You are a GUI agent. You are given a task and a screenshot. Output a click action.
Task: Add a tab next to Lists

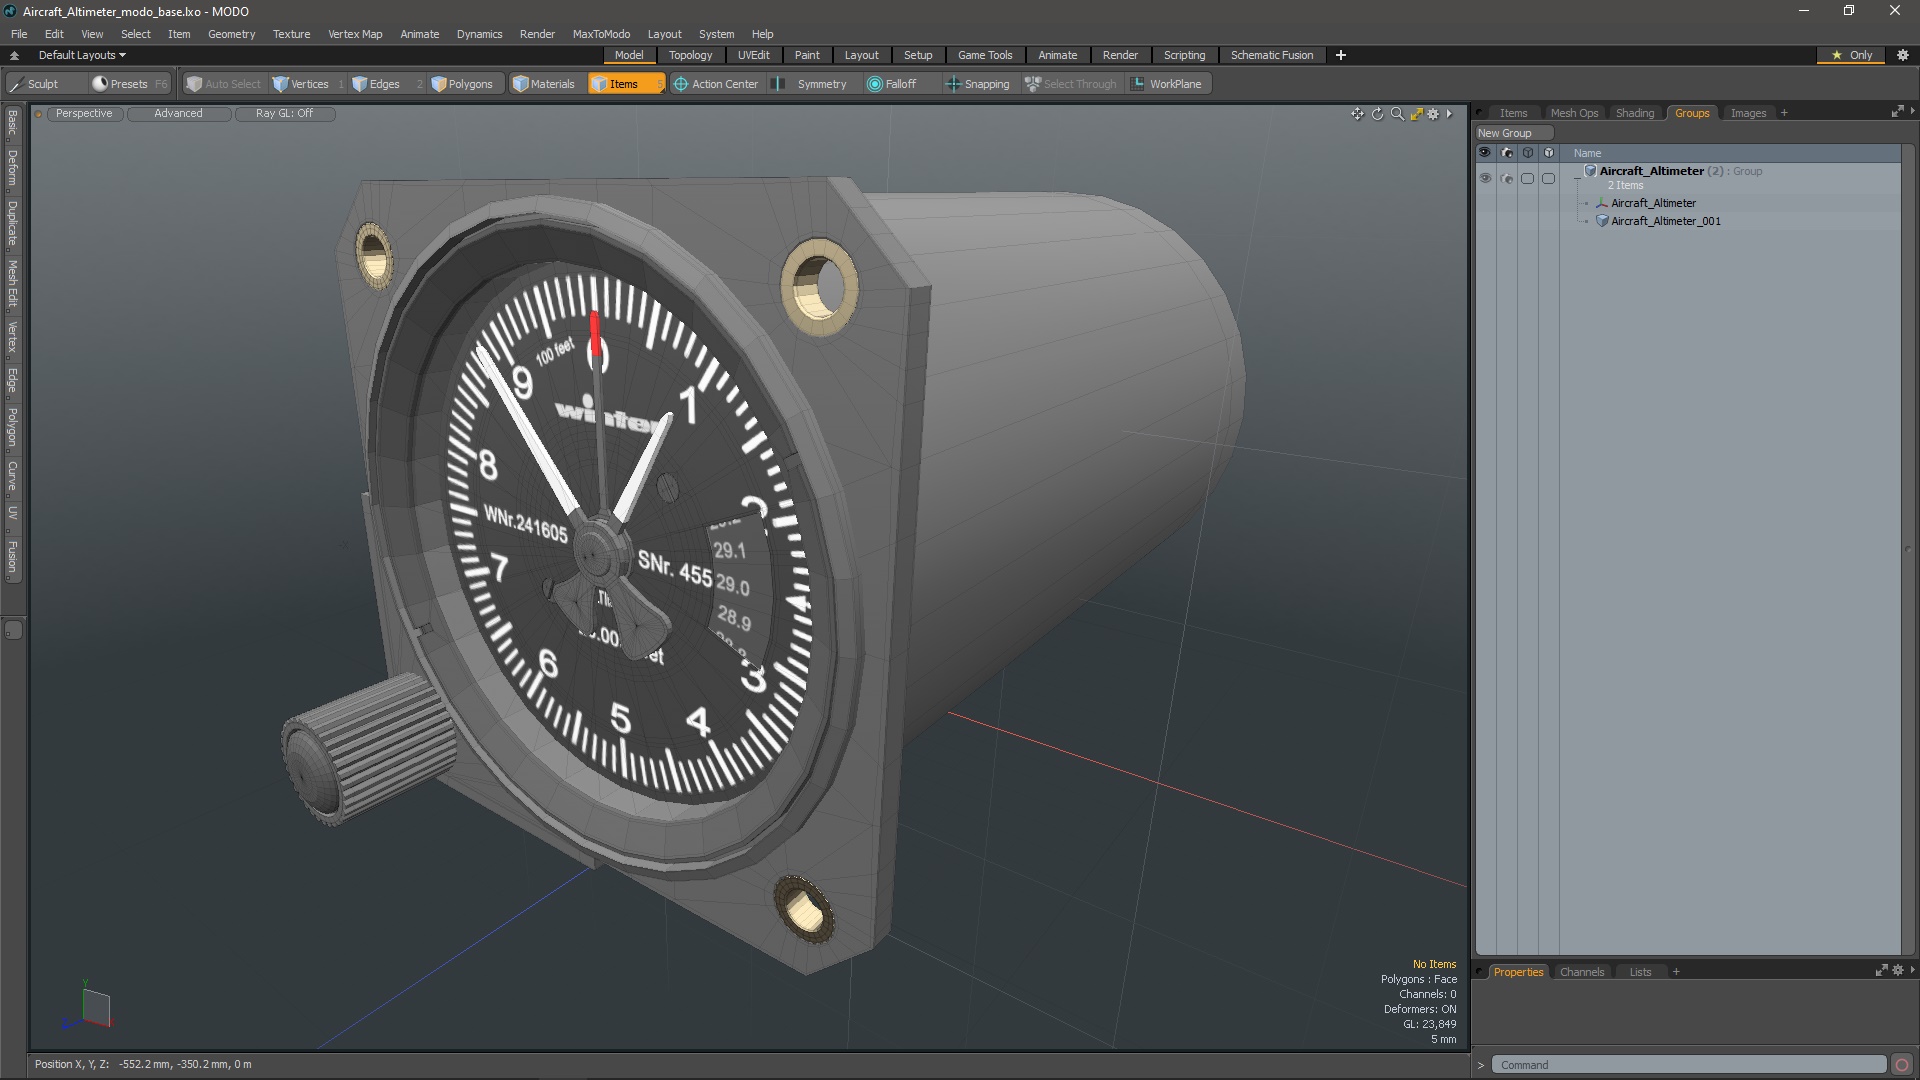[x=1676, y=972]
